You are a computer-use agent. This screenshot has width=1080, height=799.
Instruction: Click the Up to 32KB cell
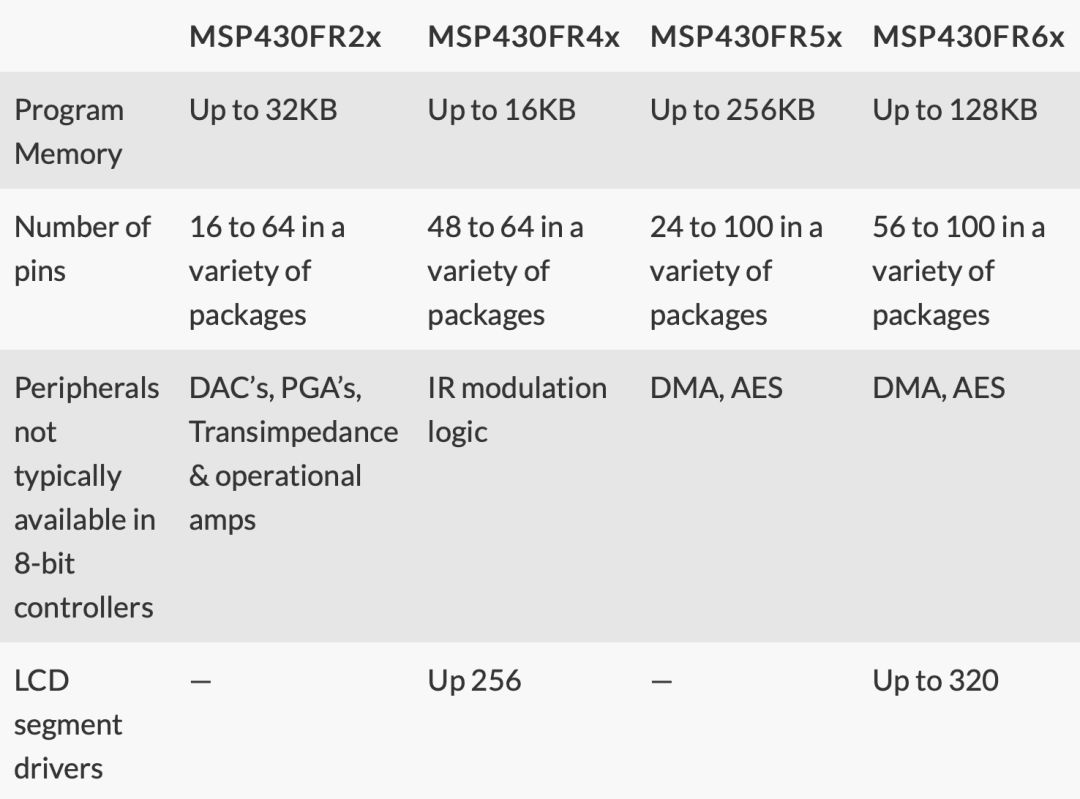click(263, 110)
